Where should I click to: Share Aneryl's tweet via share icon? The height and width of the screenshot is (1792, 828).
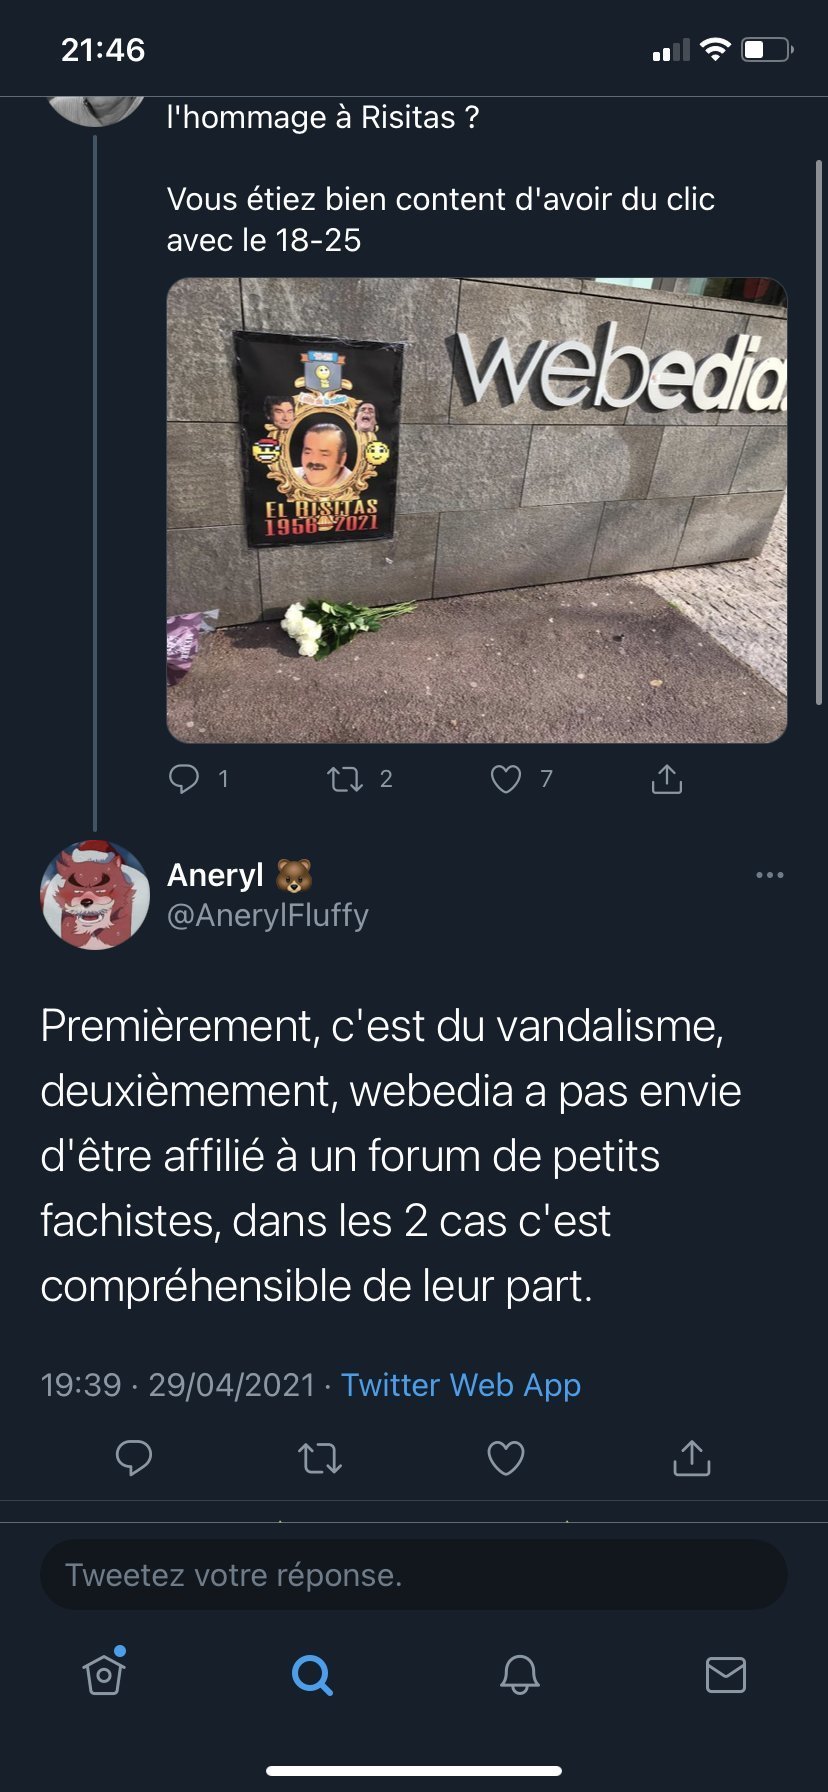[691, 1457]
